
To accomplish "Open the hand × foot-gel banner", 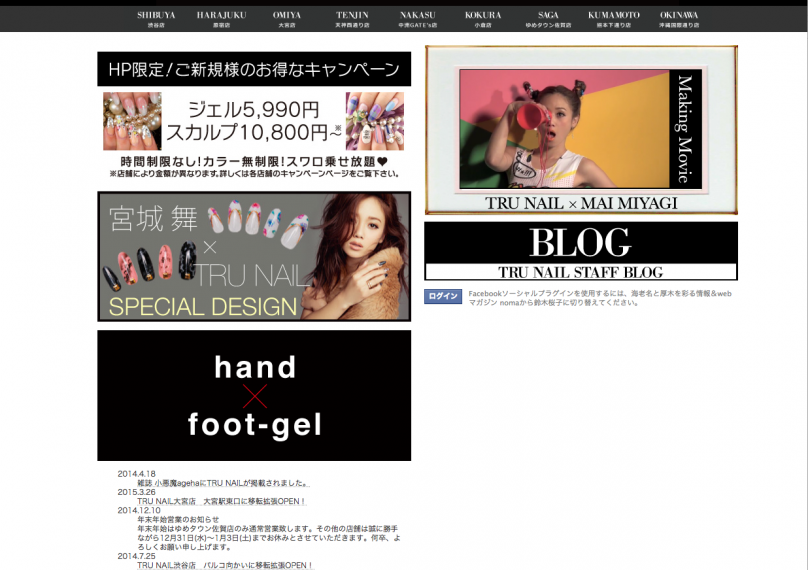I will [x=254, y=396].
